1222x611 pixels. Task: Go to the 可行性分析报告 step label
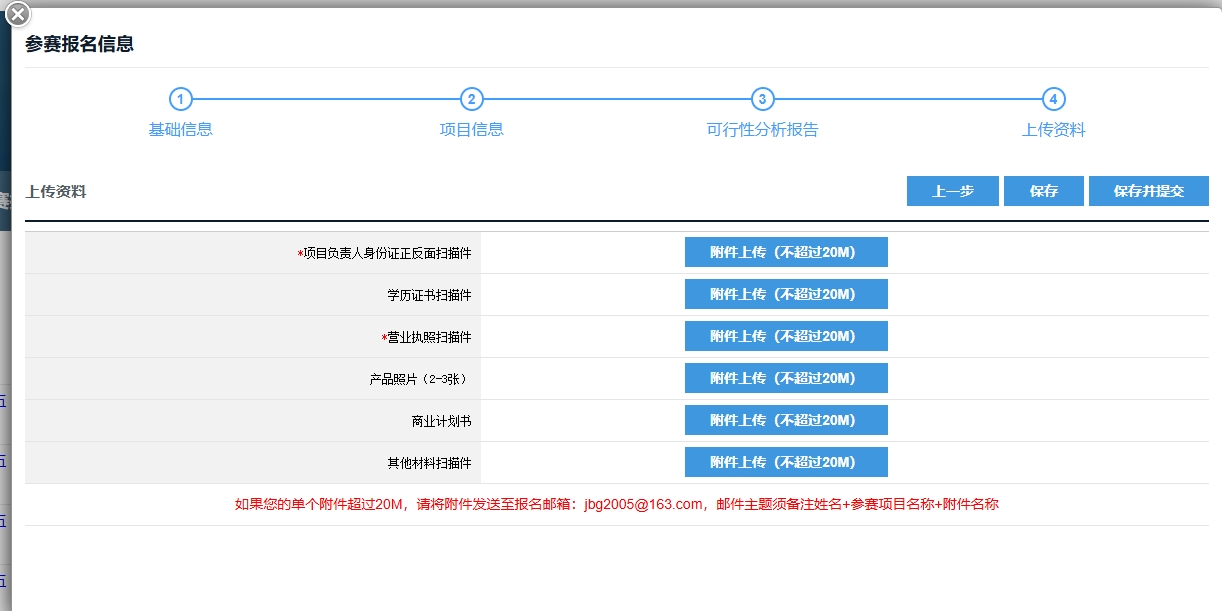tap(762, 130)
